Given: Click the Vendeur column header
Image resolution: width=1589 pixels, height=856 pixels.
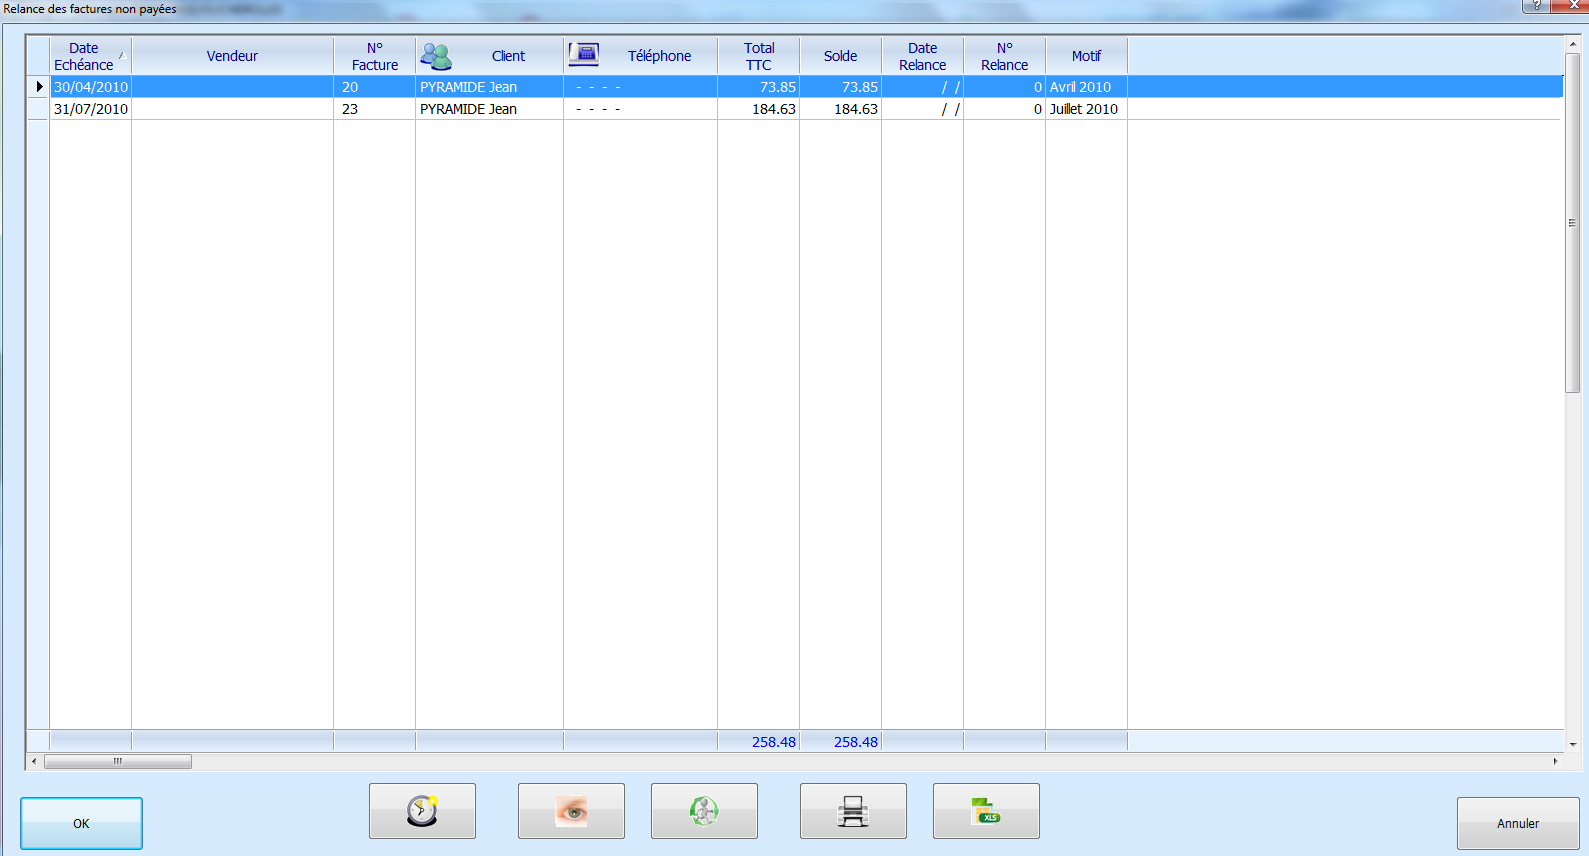Looking at the screenshot, I should 232,56.
